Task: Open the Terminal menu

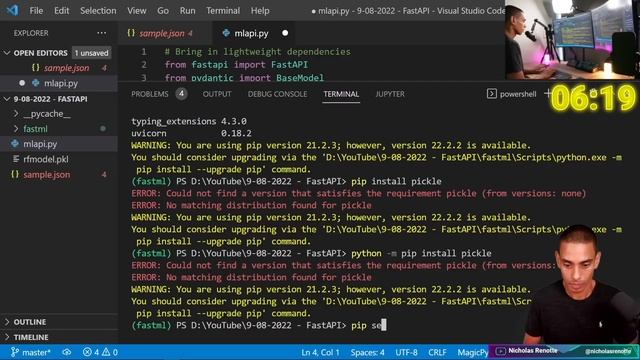Action: pyautogui.click(x=223, y=11)
